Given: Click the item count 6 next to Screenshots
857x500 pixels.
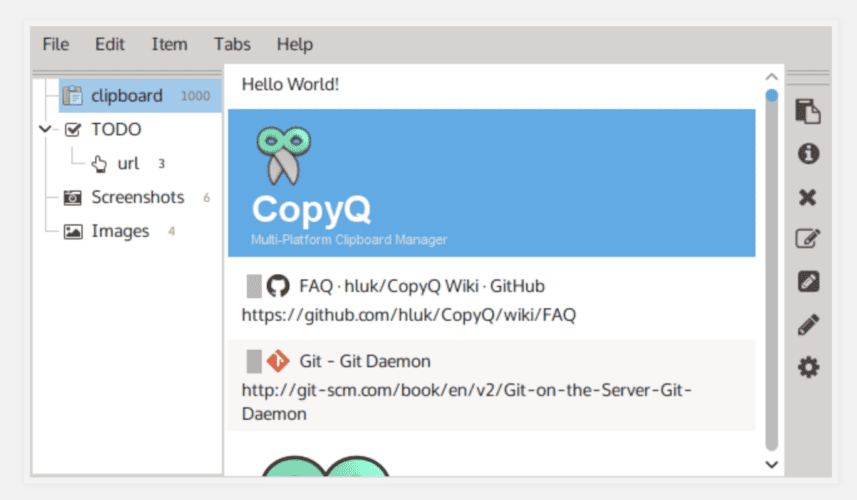Looking at the screenshot, I should [x=207, y=198].
